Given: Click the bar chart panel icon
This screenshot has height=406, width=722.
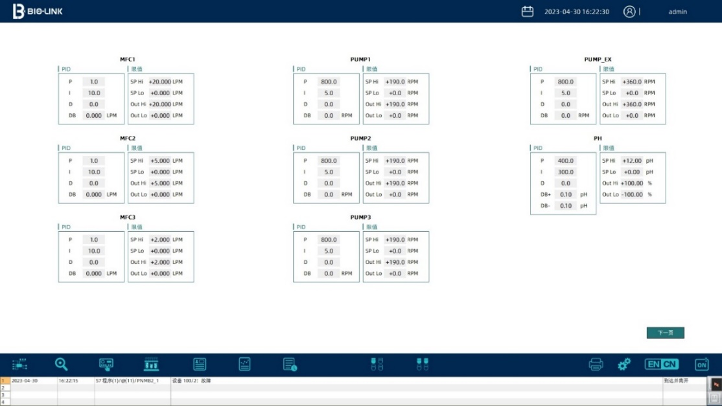Looking at the screenshot, I should (x=152, y=364).
